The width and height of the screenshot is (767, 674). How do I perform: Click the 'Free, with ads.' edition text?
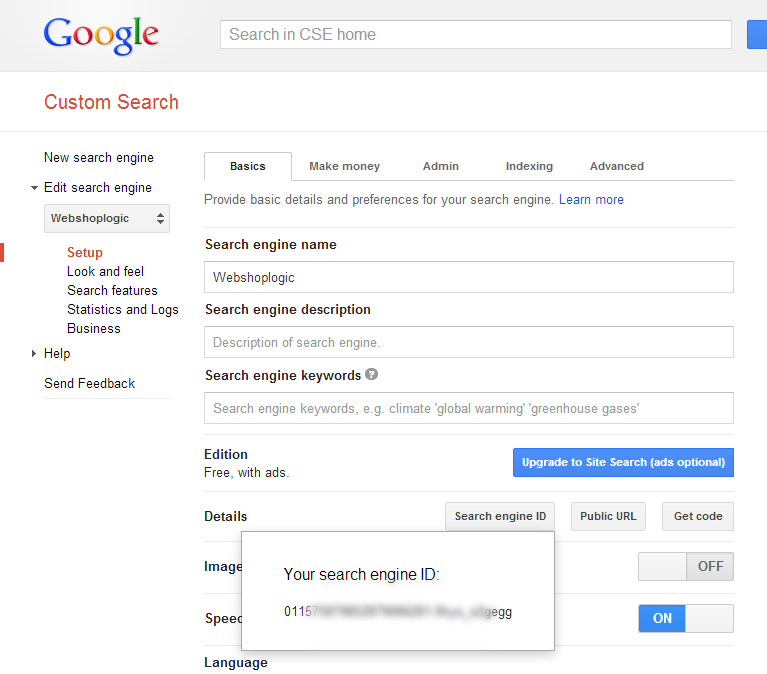coord(247,472)
